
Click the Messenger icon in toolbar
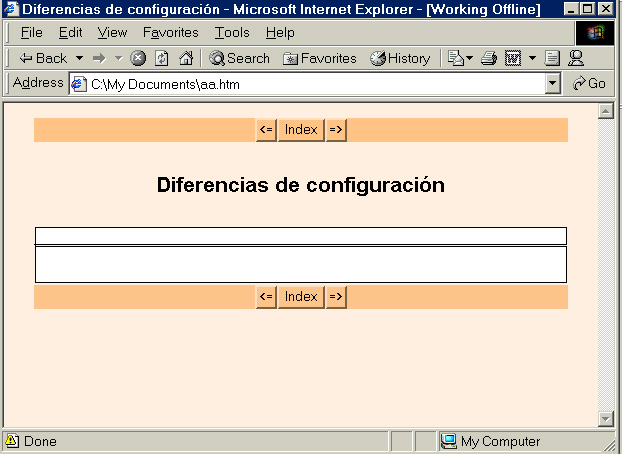(576, 58)
